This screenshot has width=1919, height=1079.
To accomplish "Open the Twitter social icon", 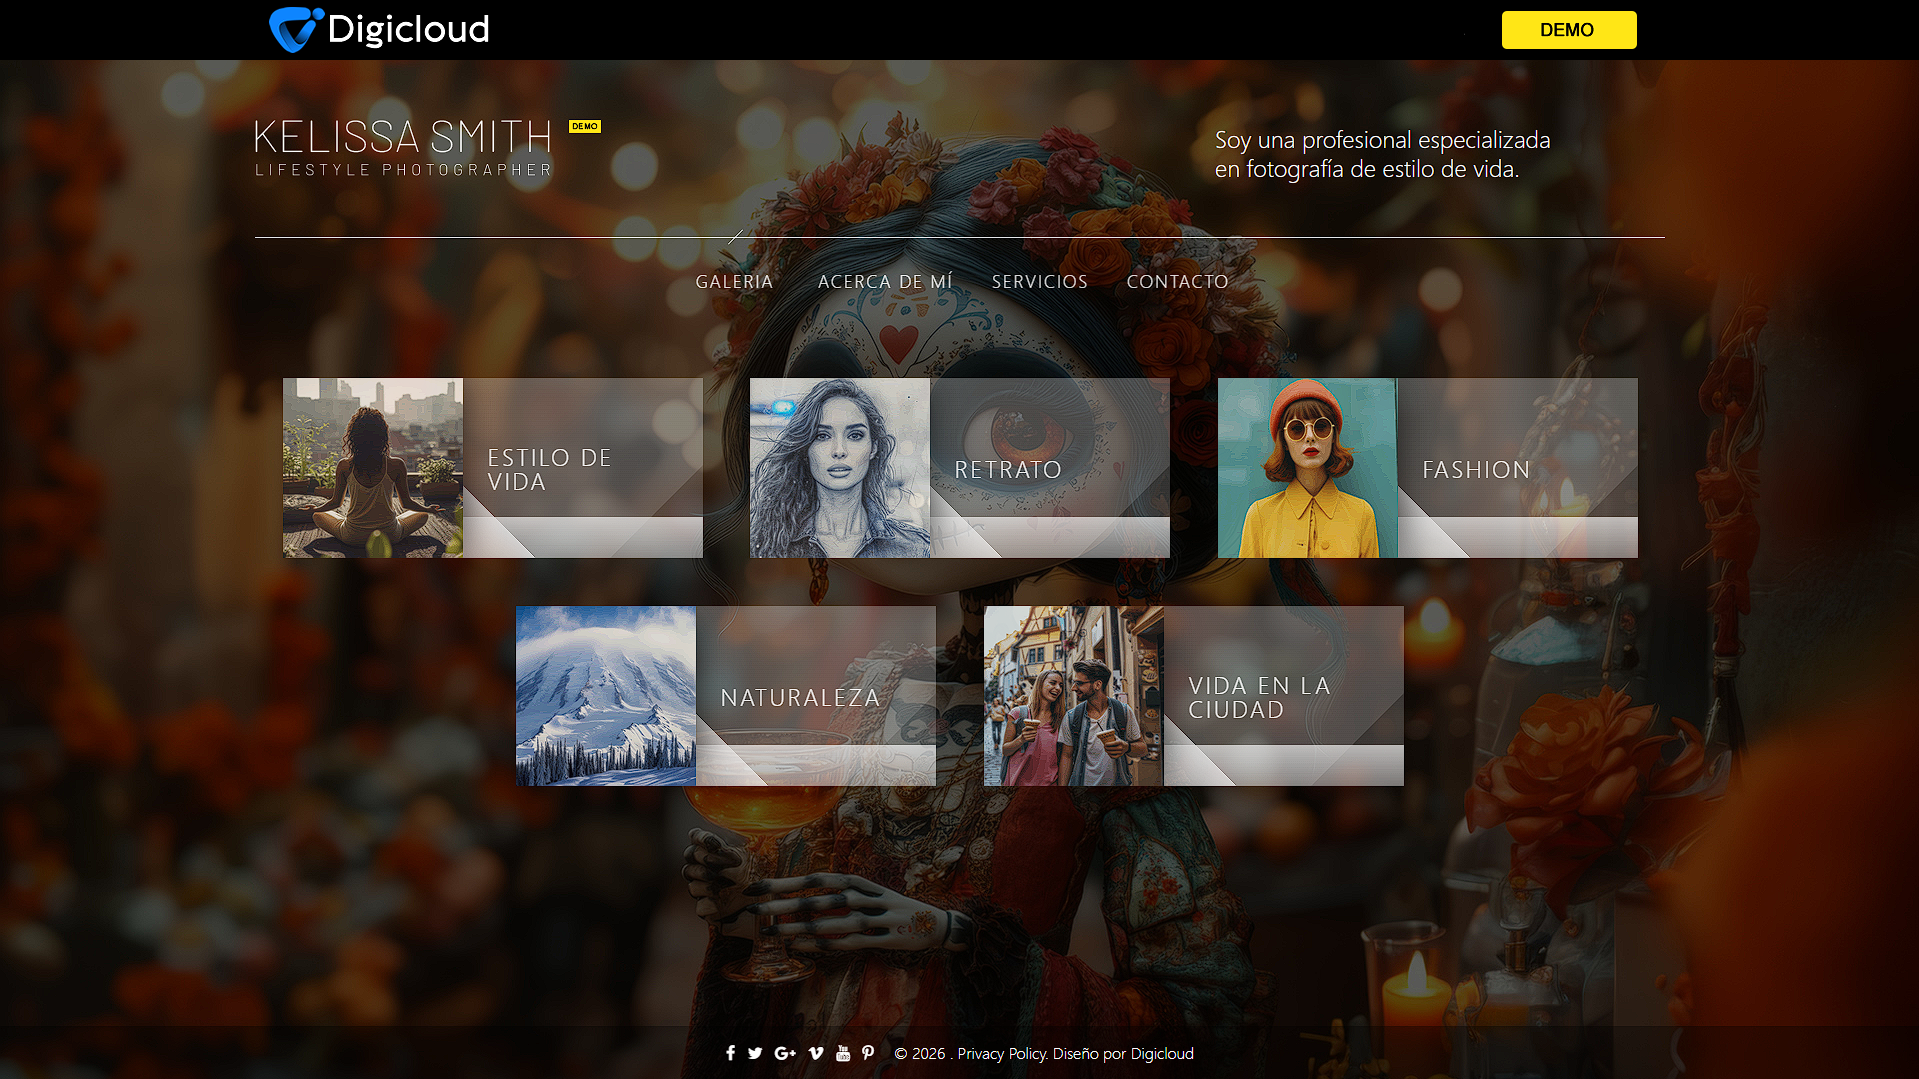I will coord(755,1053).
